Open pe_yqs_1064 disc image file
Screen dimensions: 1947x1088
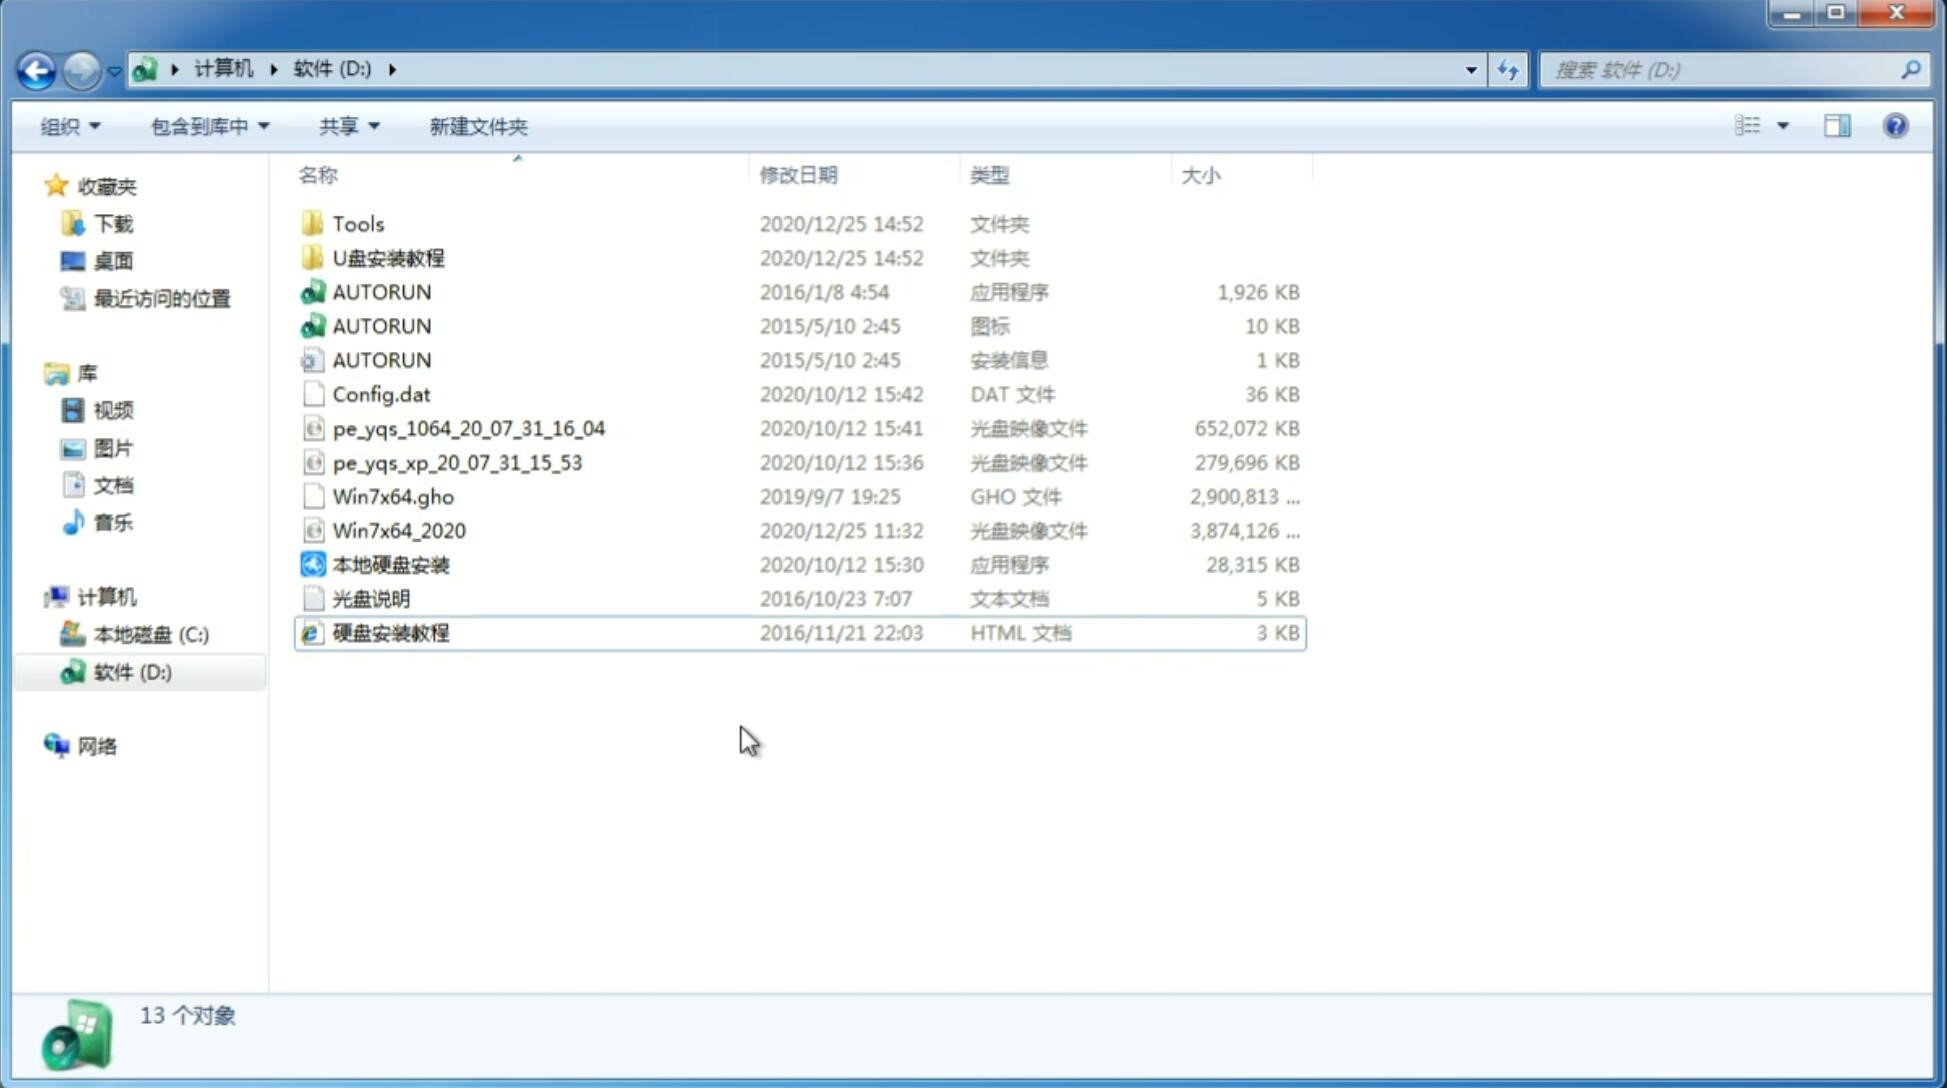(468, 428)
